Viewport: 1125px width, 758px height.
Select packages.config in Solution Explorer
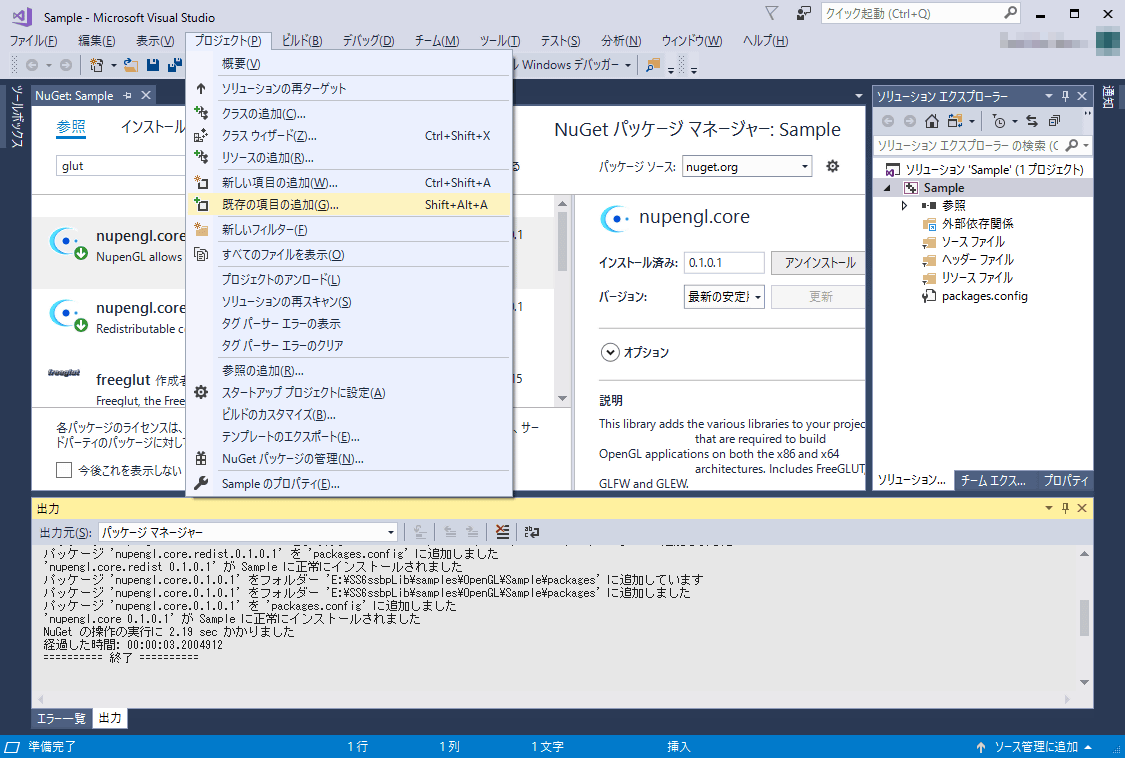tap(984, 296)
